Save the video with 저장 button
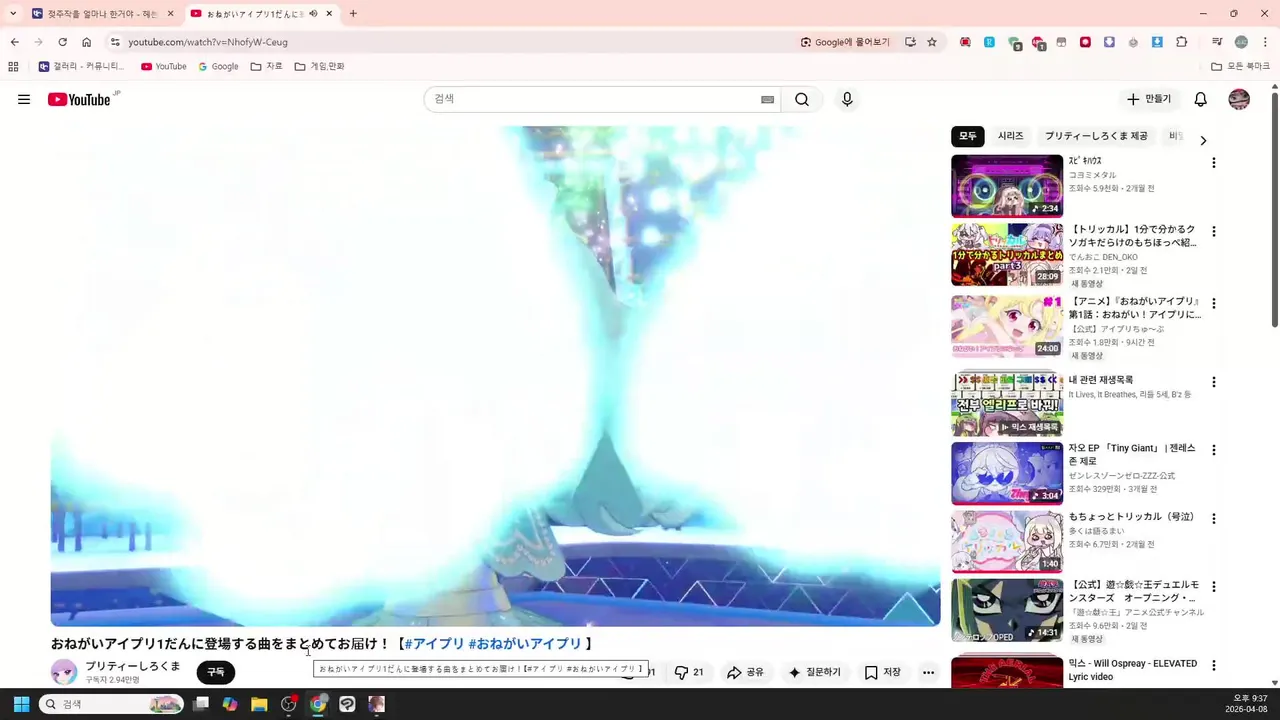The width and height of the screenshot is (1280, 720). [883, 673]
